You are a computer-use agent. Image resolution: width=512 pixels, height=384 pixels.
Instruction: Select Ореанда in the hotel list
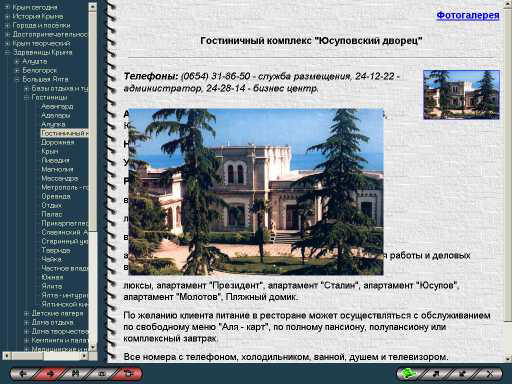(x=56, y=196)
